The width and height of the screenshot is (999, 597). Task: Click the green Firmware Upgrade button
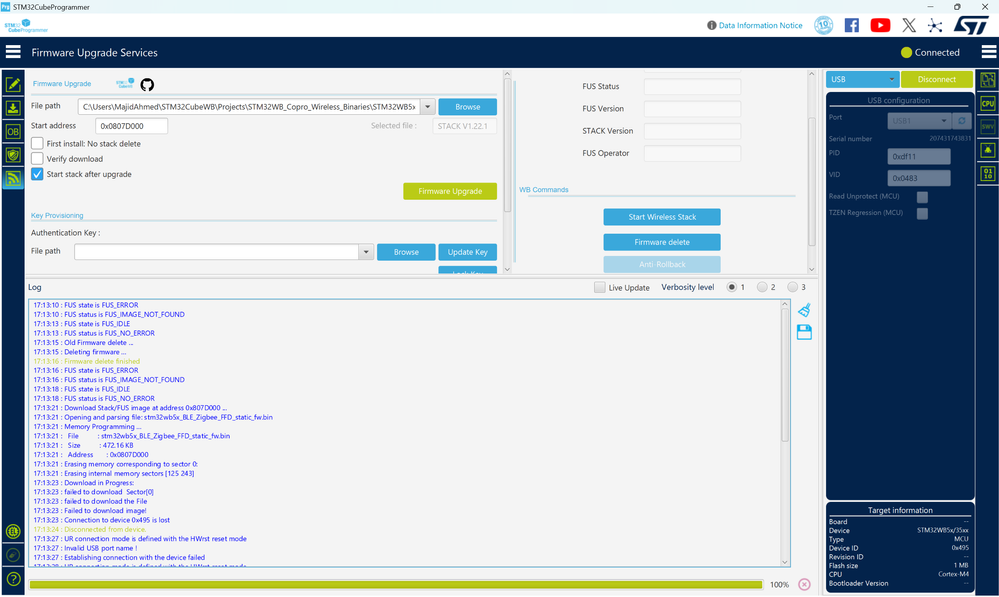coord(450,191)
